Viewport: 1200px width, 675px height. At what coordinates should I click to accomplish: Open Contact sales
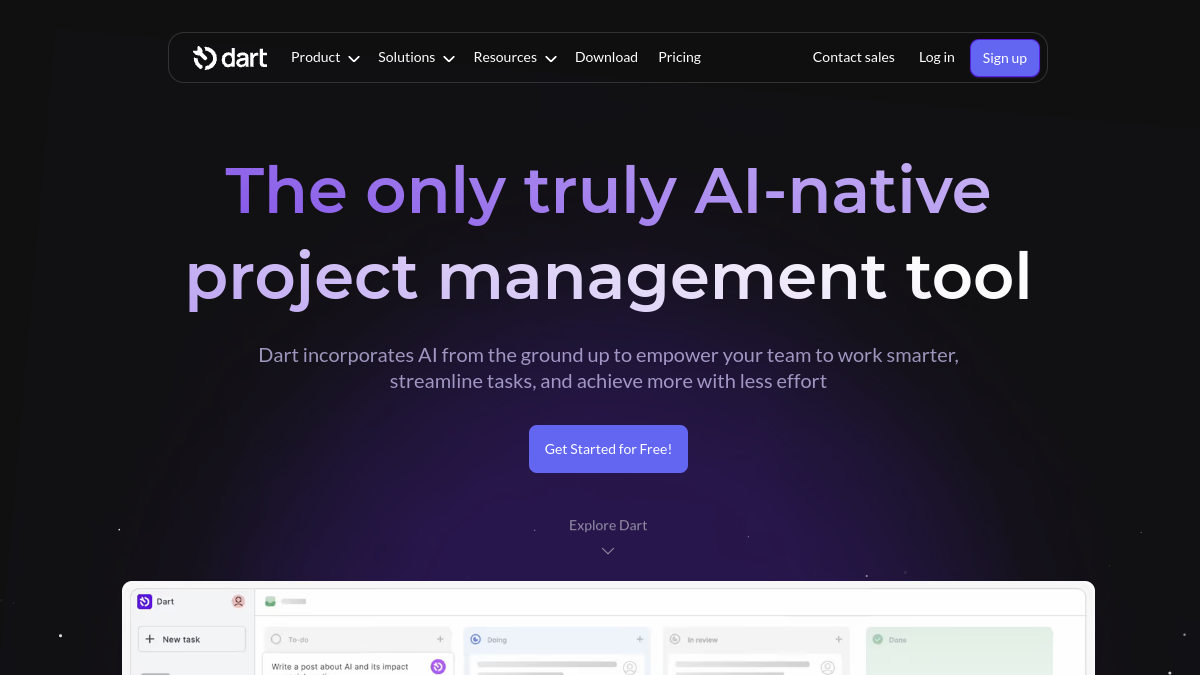click(854, 58)
